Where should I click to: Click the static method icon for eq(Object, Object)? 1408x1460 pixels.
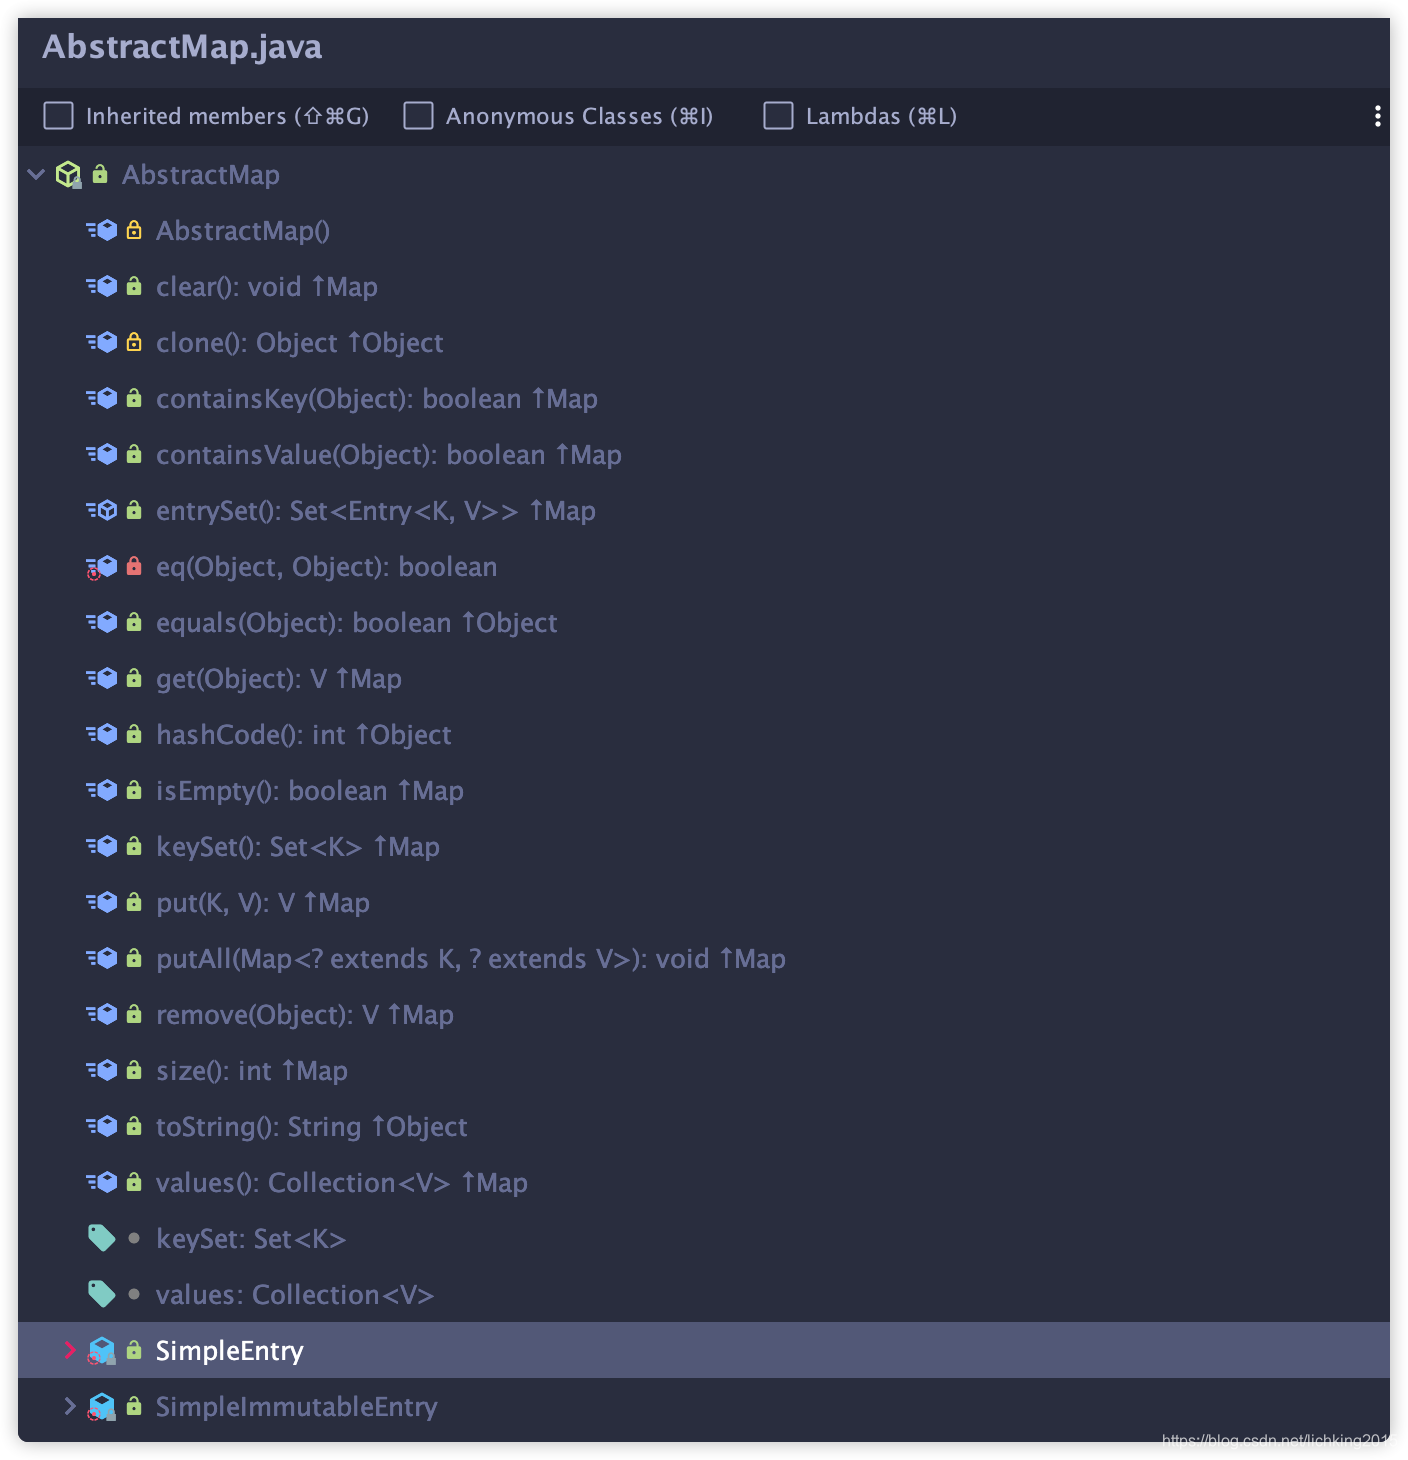click(102, 567)
